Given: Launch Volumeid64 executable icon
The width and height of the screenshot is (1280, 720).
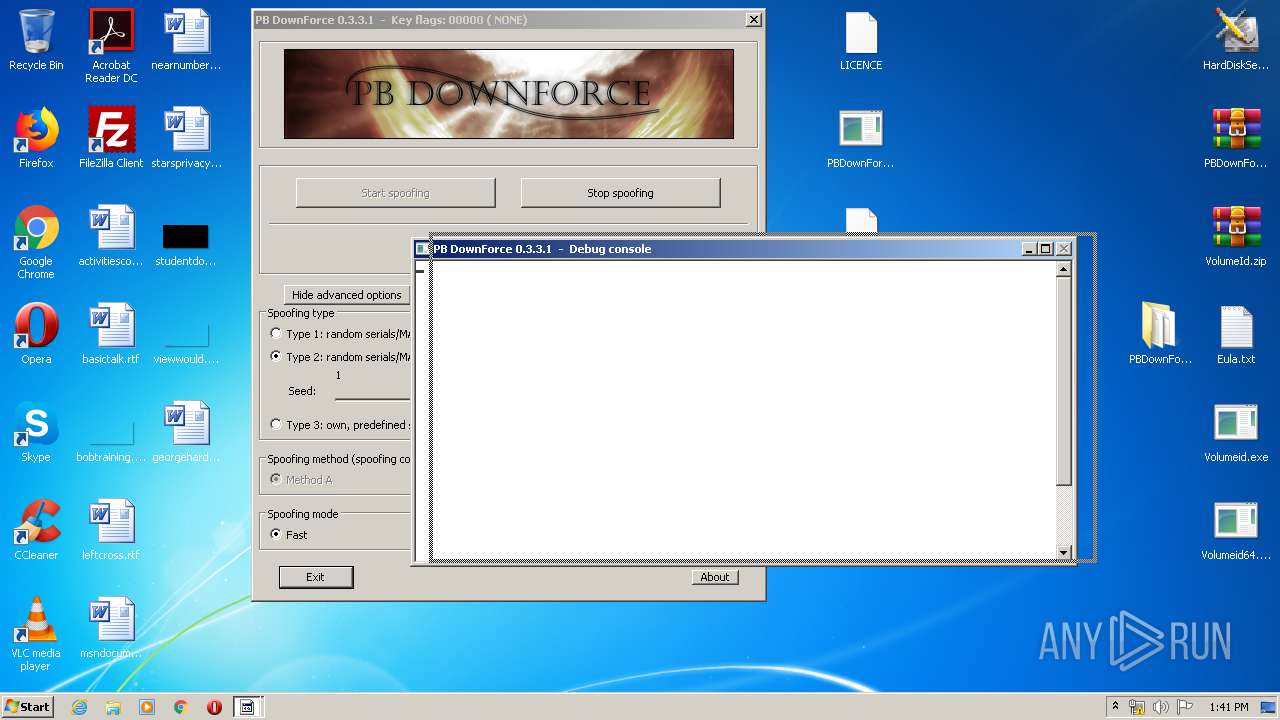Looking at the screenshot, I should click(1236, 530).
